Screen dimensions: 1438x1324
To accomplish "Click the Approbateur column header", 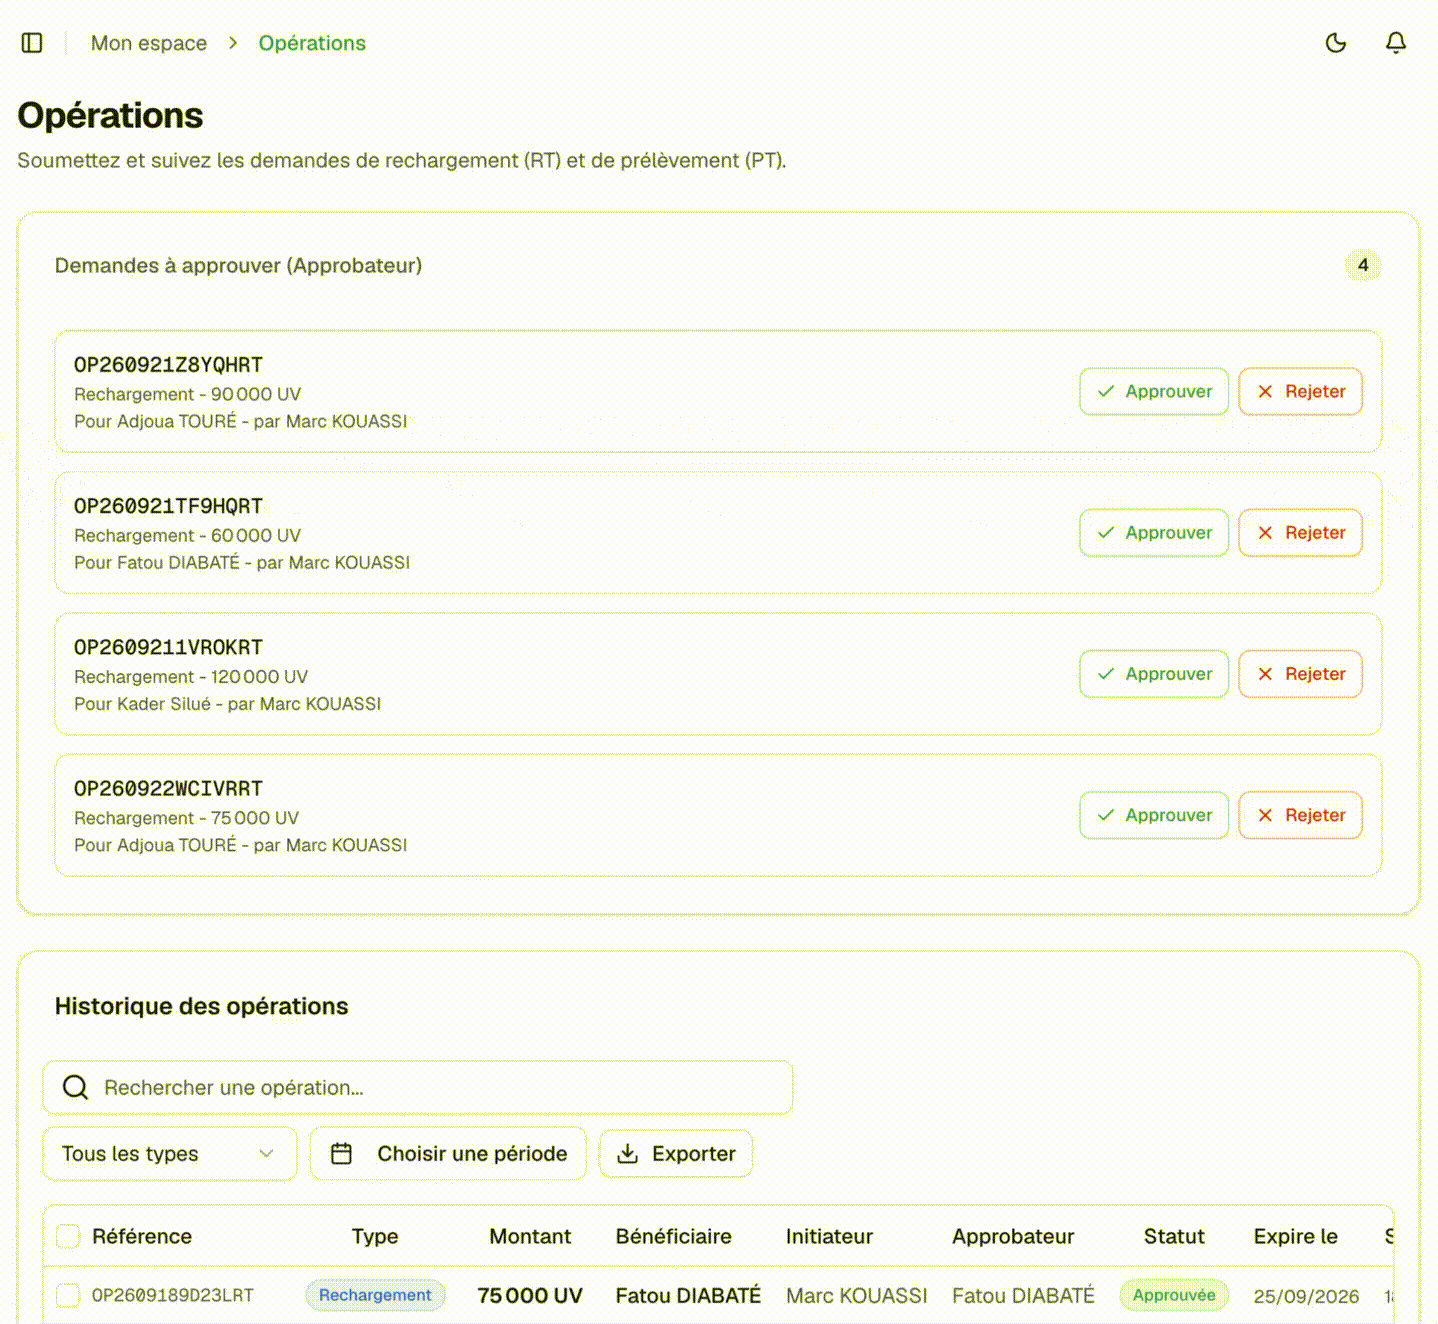I will click(1013, 1236).
